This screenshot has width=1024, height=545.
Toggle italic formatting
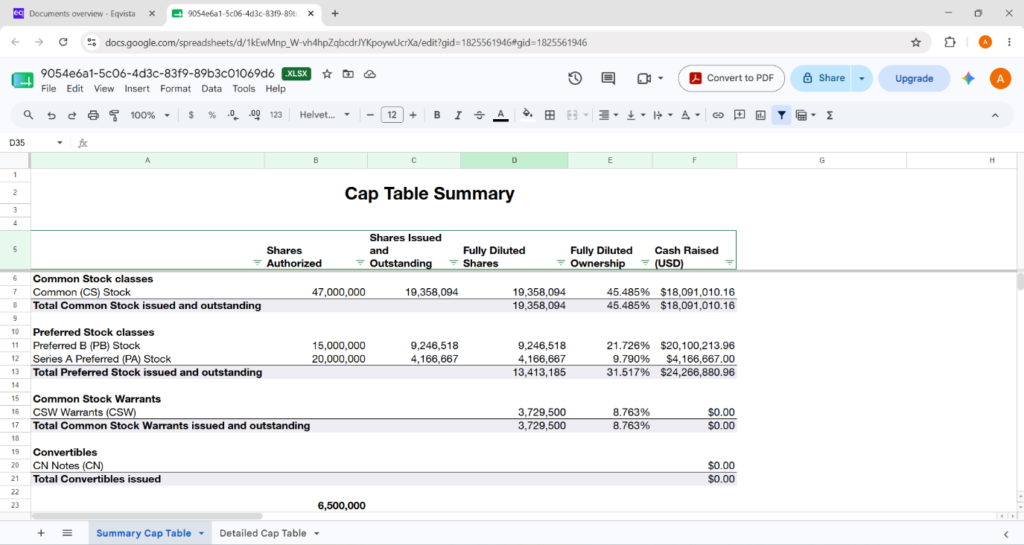(x=458, y=115)
